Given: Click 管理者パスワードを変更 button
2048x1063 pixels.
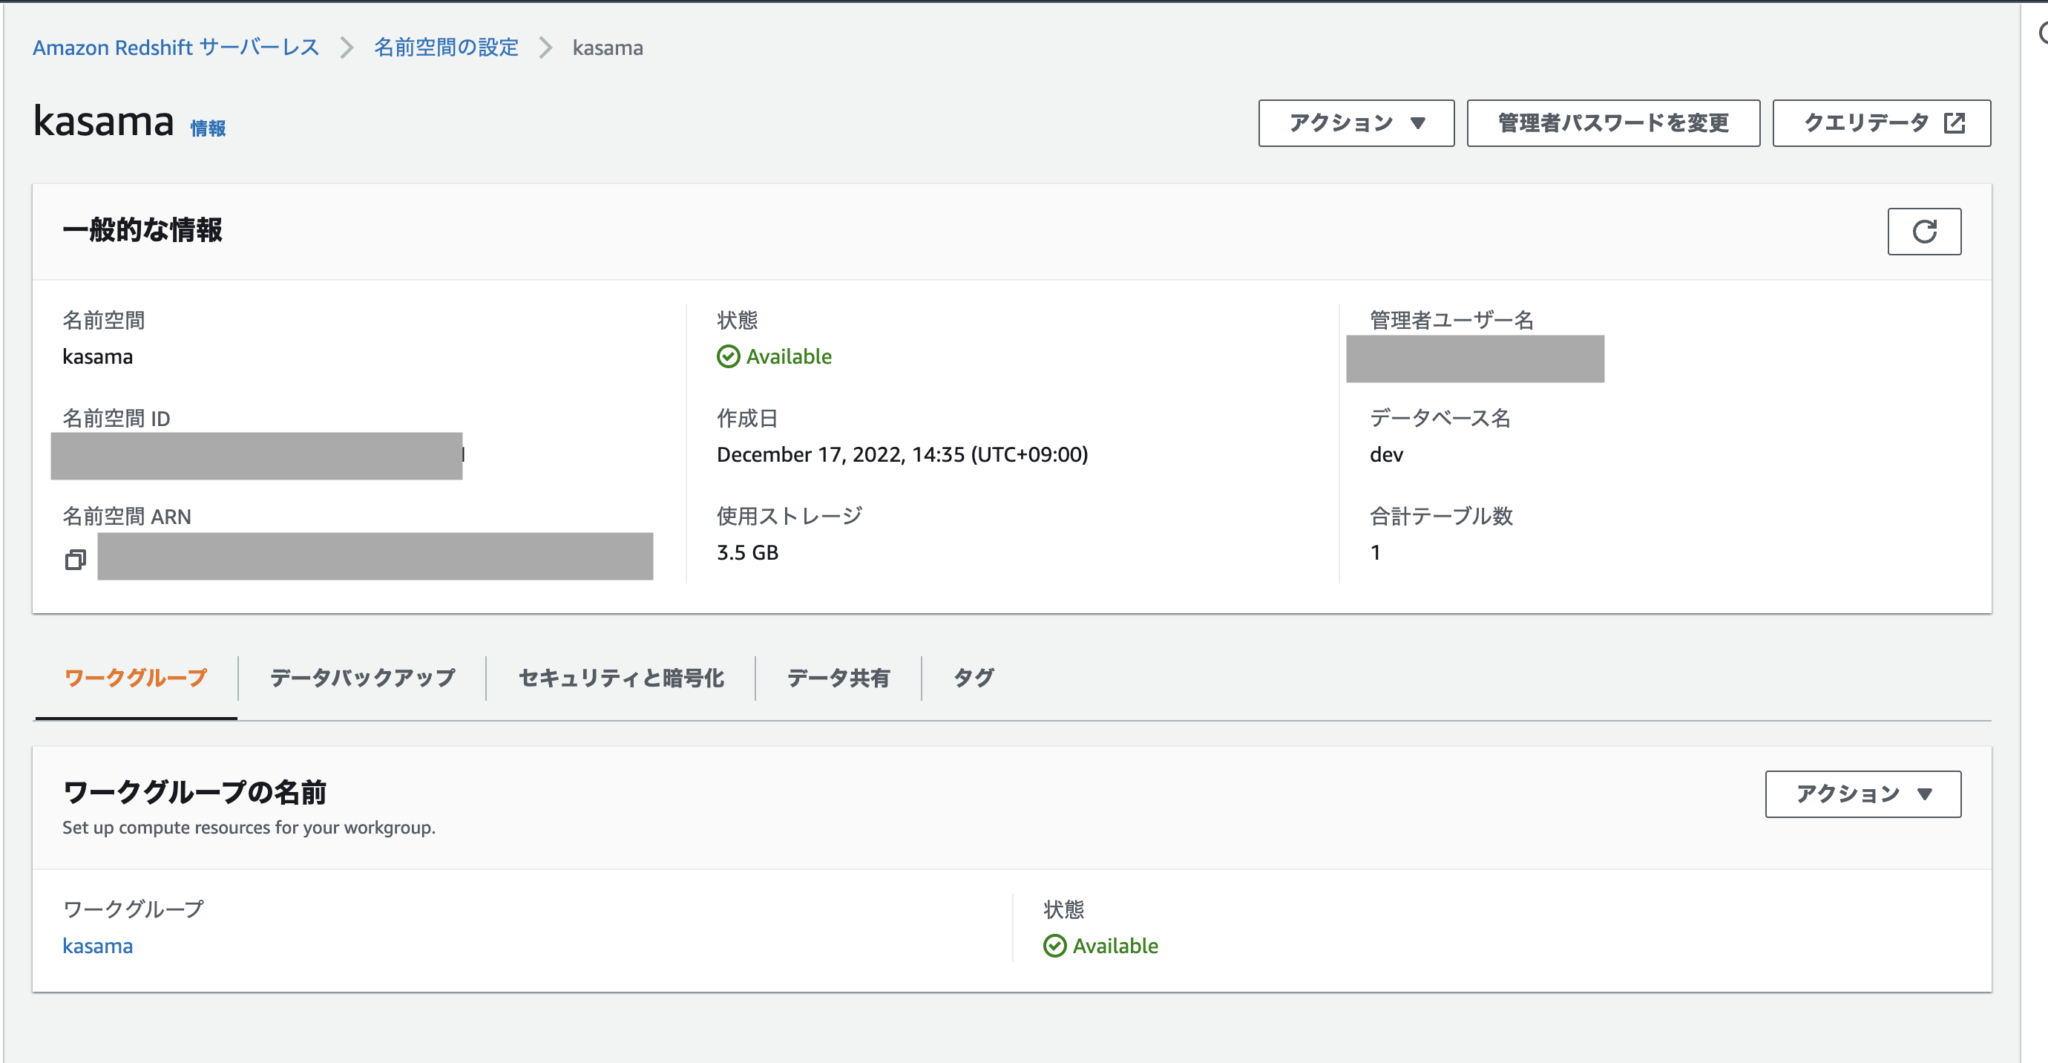Looking at the screenshot, I should pos(1613,122).
